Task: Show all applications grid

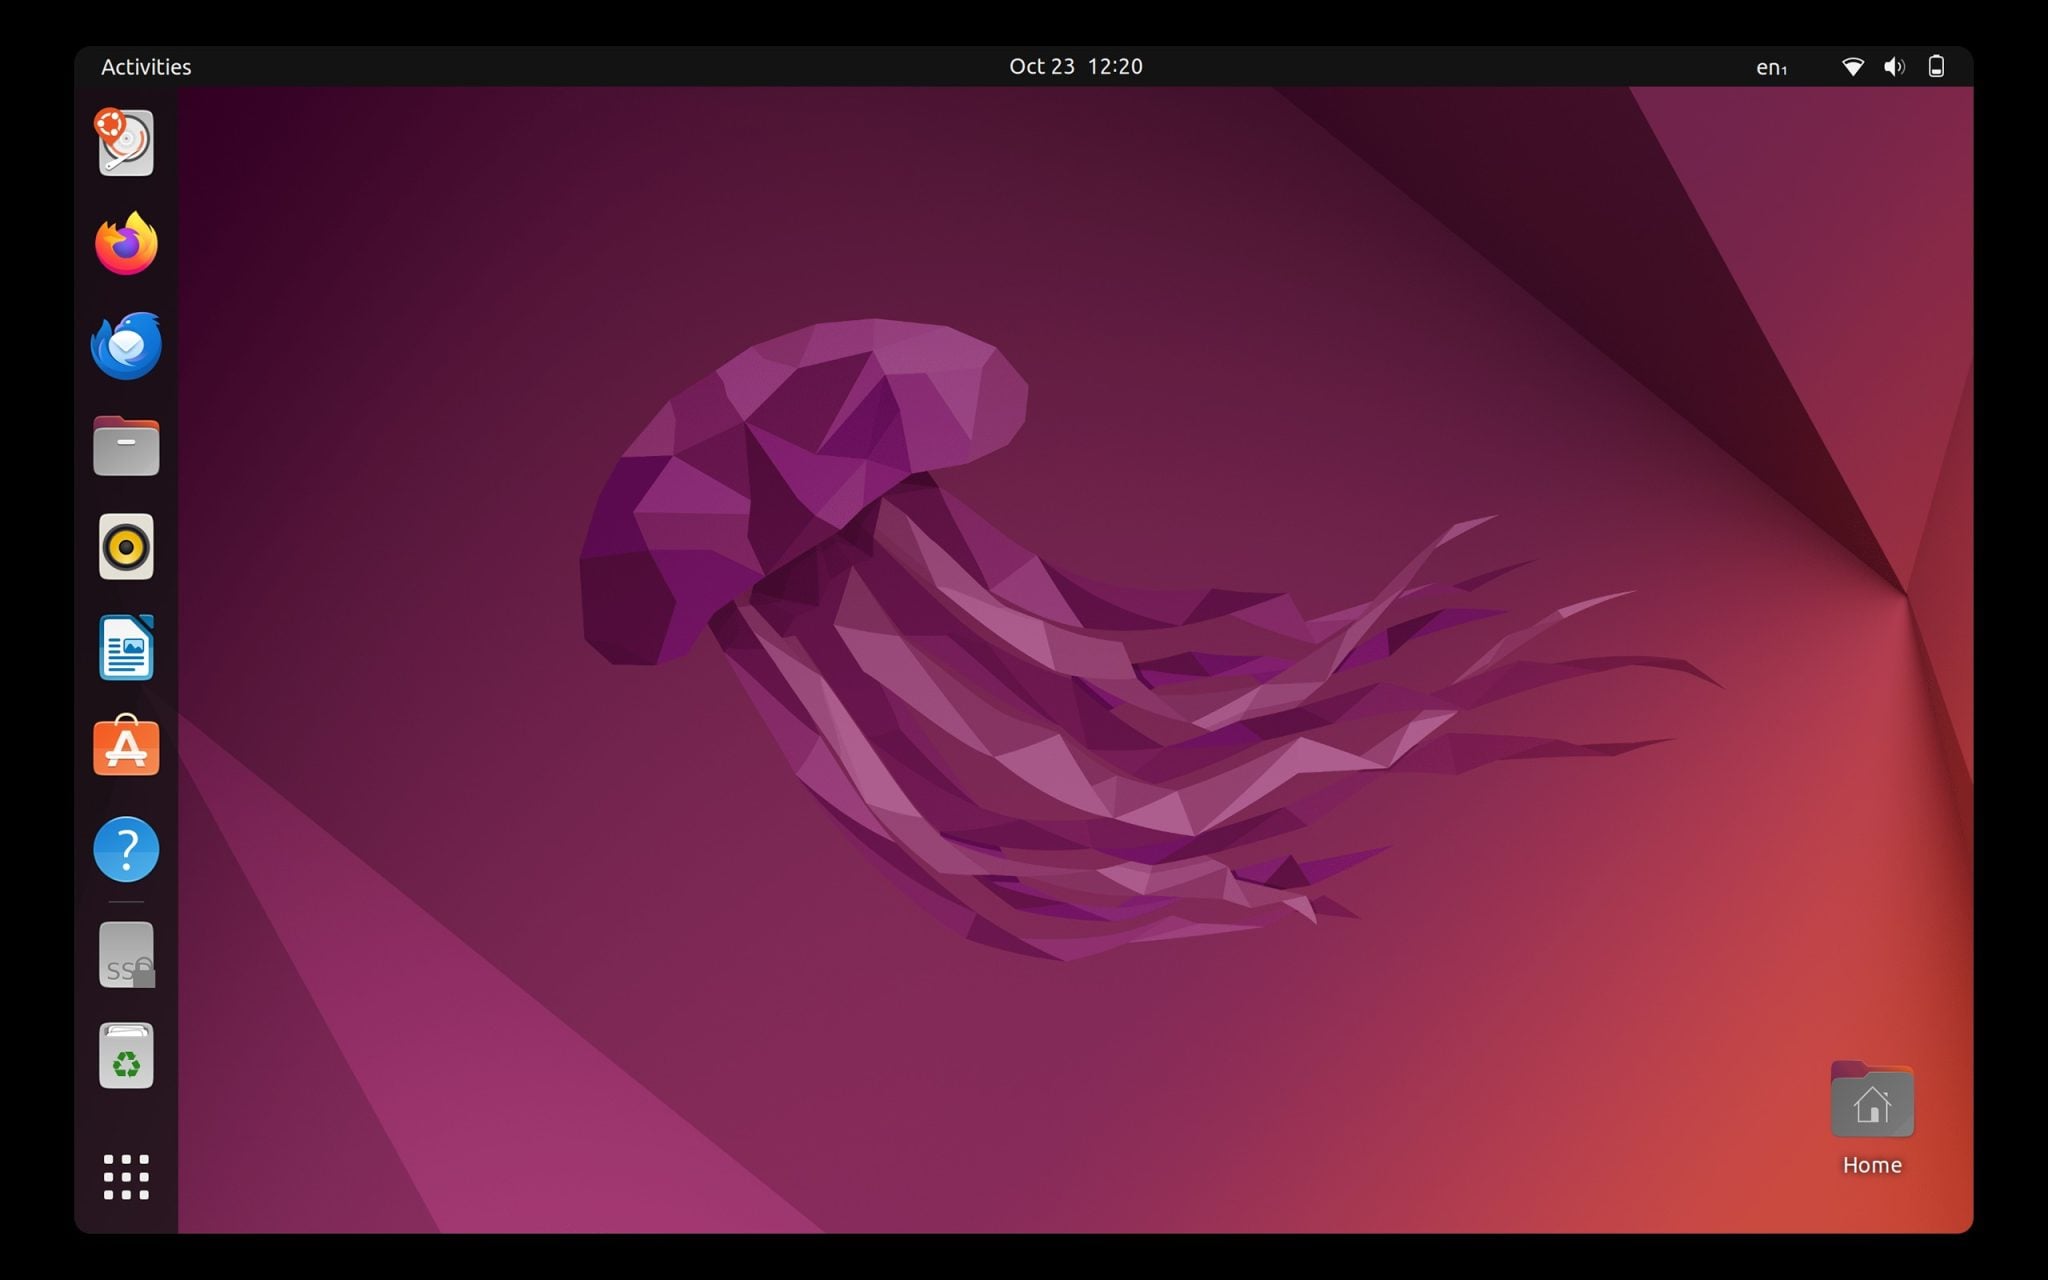Action: 126,1176
